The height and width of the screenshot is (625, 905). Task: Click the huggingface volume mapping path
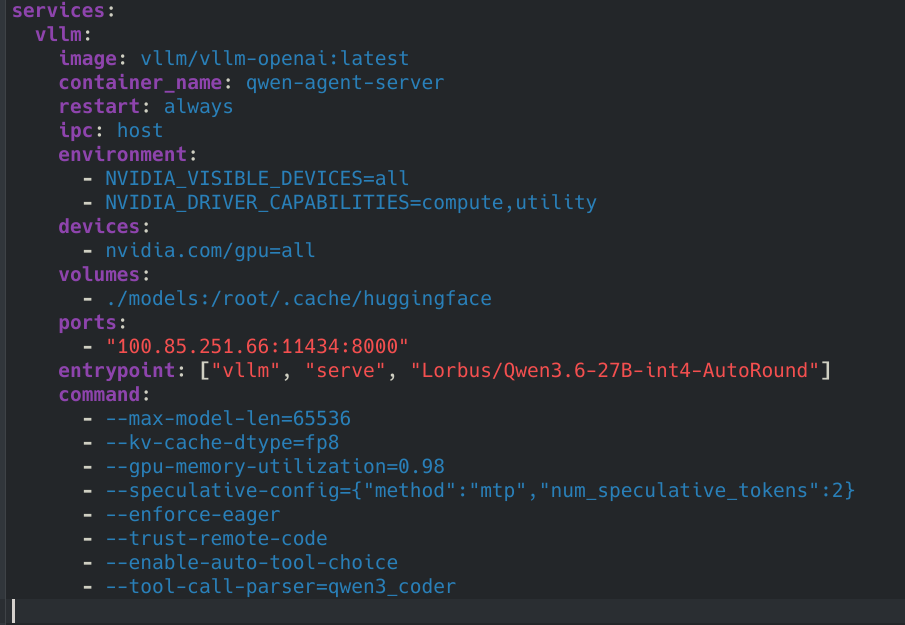point(298,298)
